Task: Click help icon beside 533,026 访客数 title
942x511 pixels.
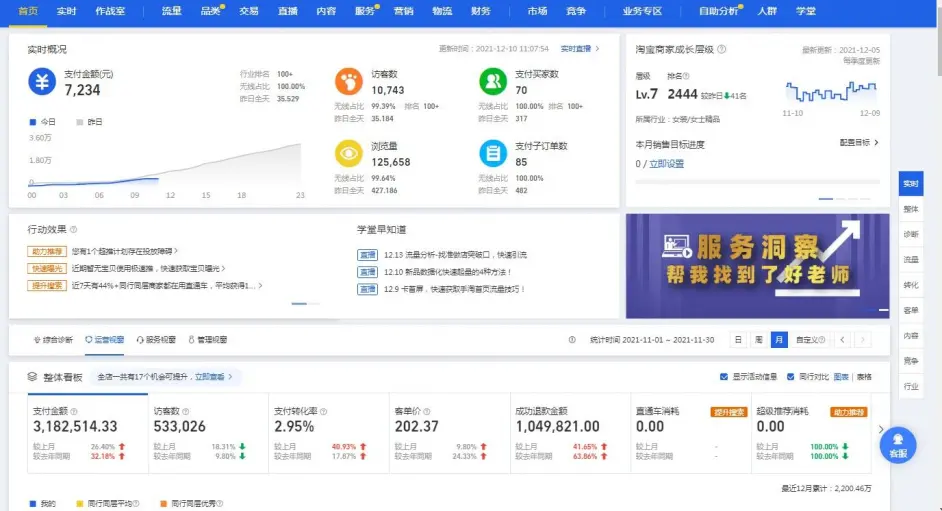Action: [x=186, y=411]
